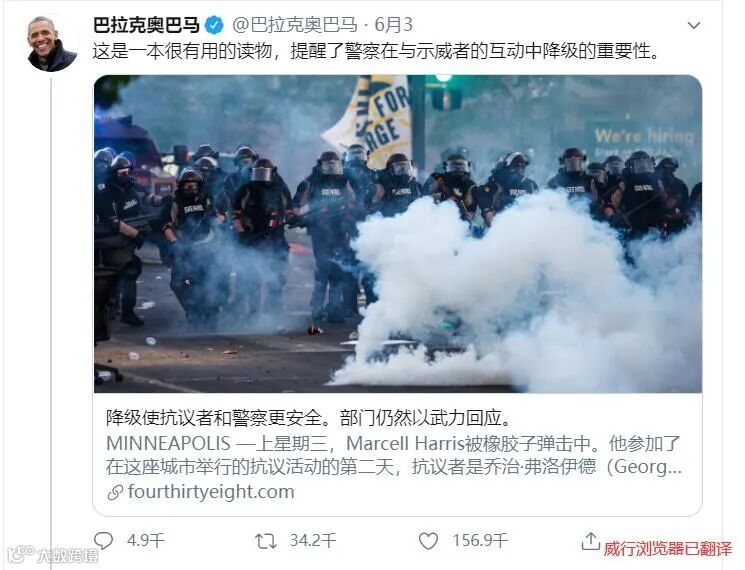Image resolution: width=745 pixels, height=570 pixels.
Task: Click the retweet arrows icon
Action: [266, 541]
